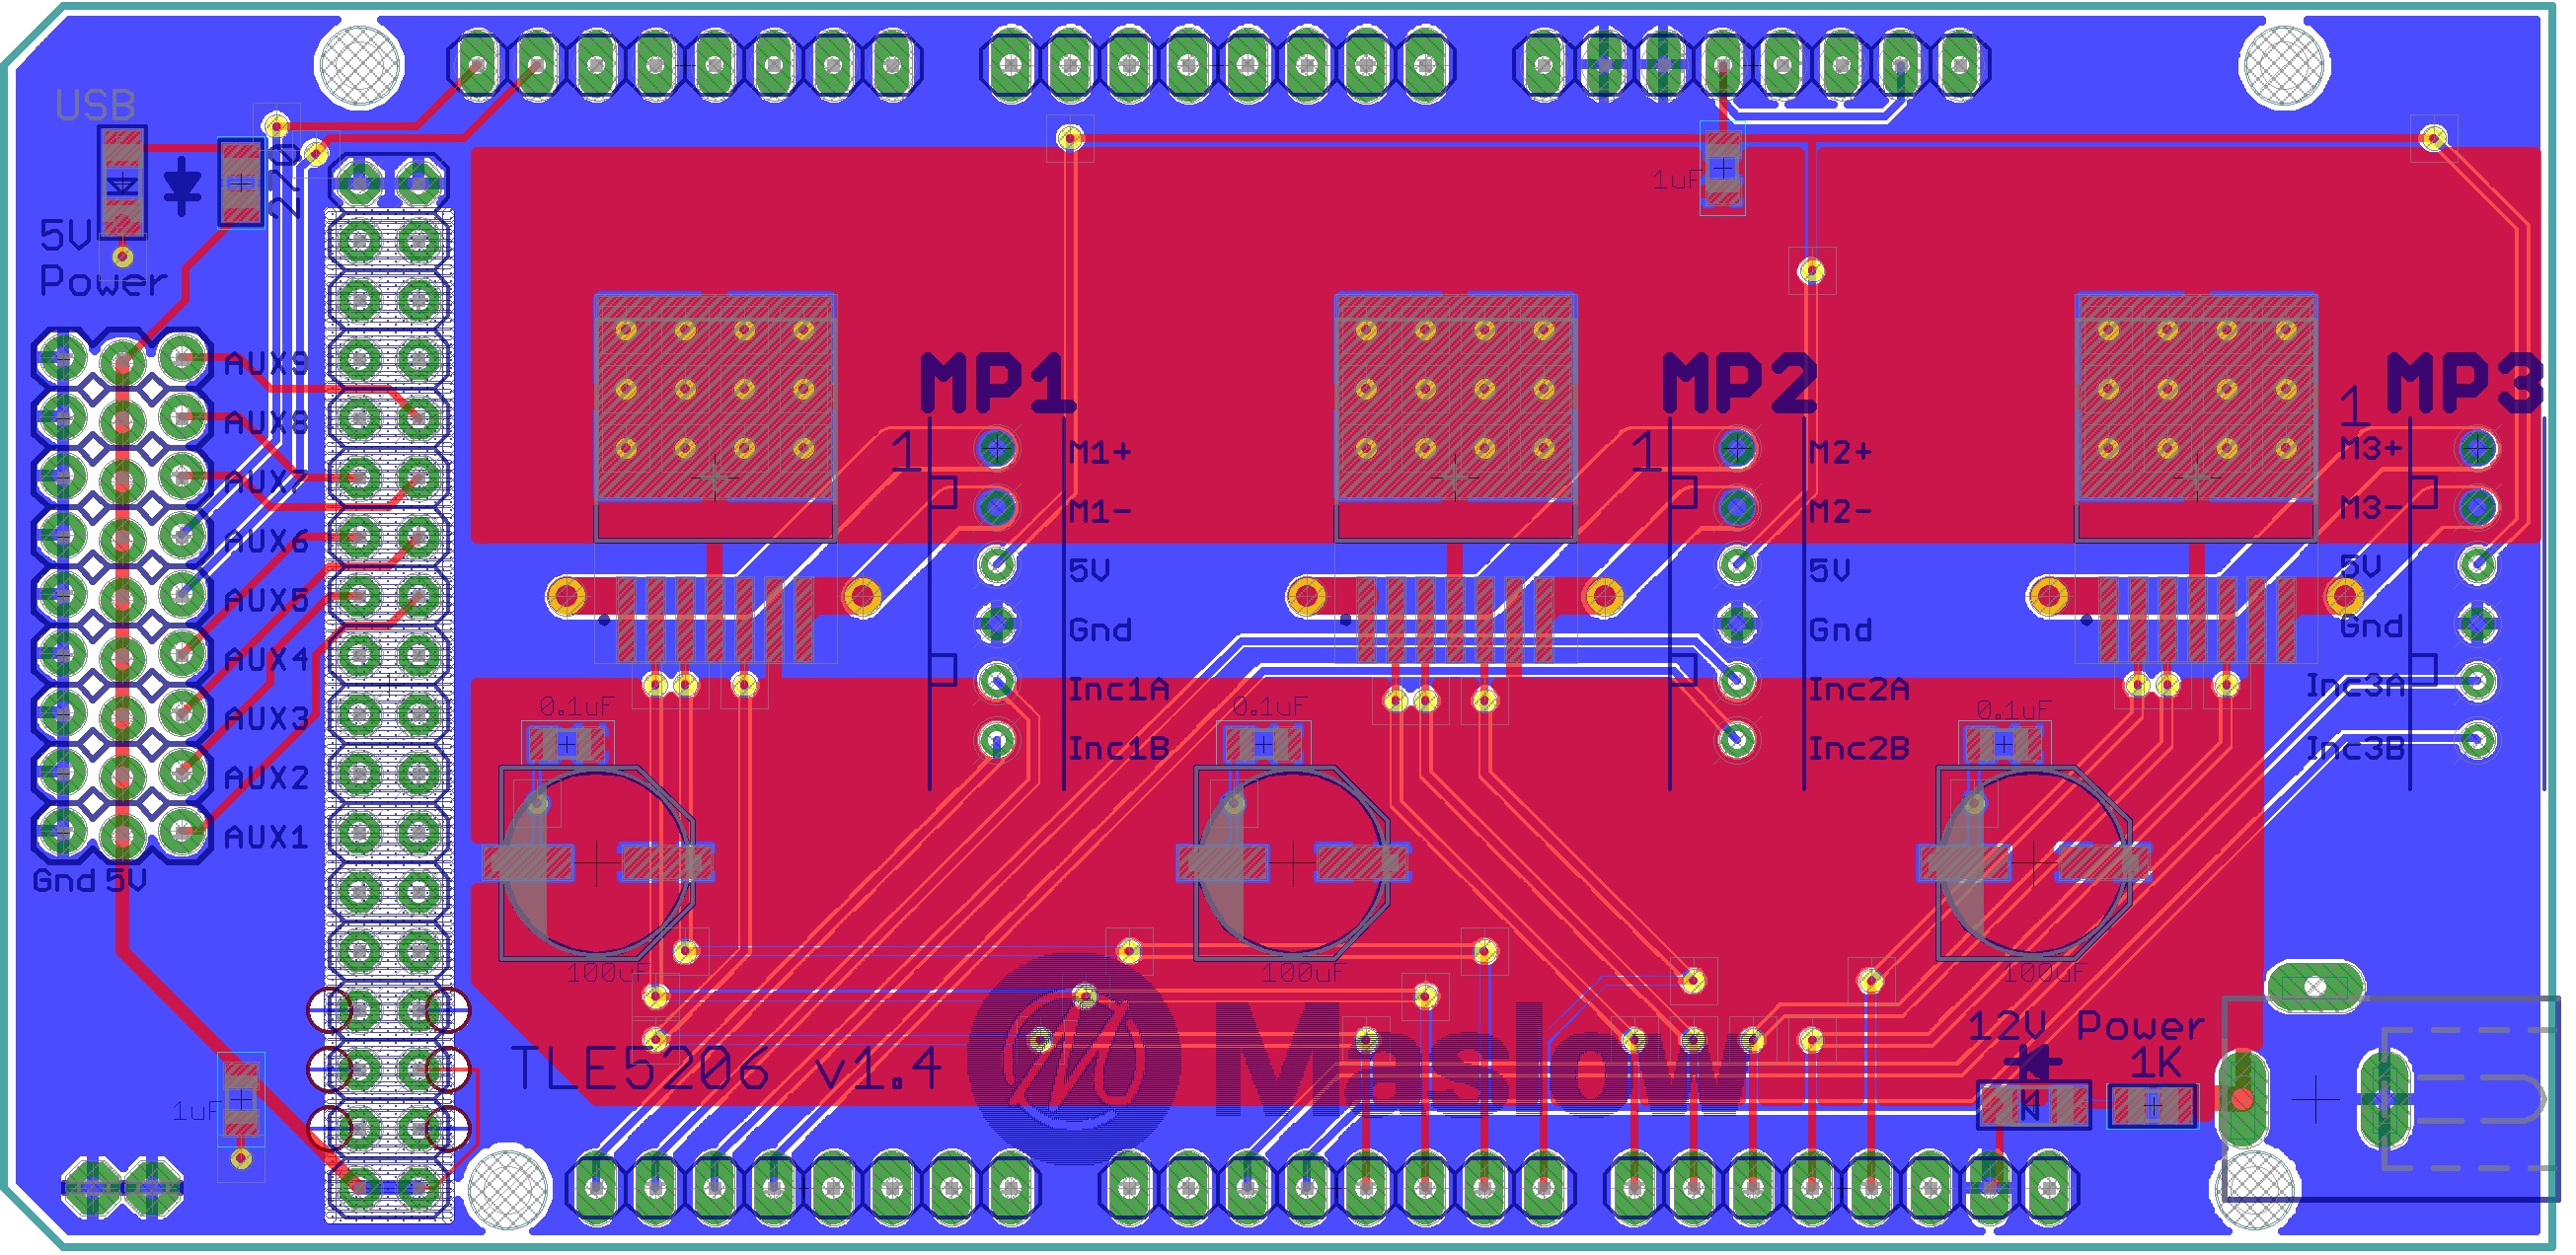The width and height of the screenshot is (2576, 1255).
Task: Click the AUX9 signal pad
Action: point(182,358)
